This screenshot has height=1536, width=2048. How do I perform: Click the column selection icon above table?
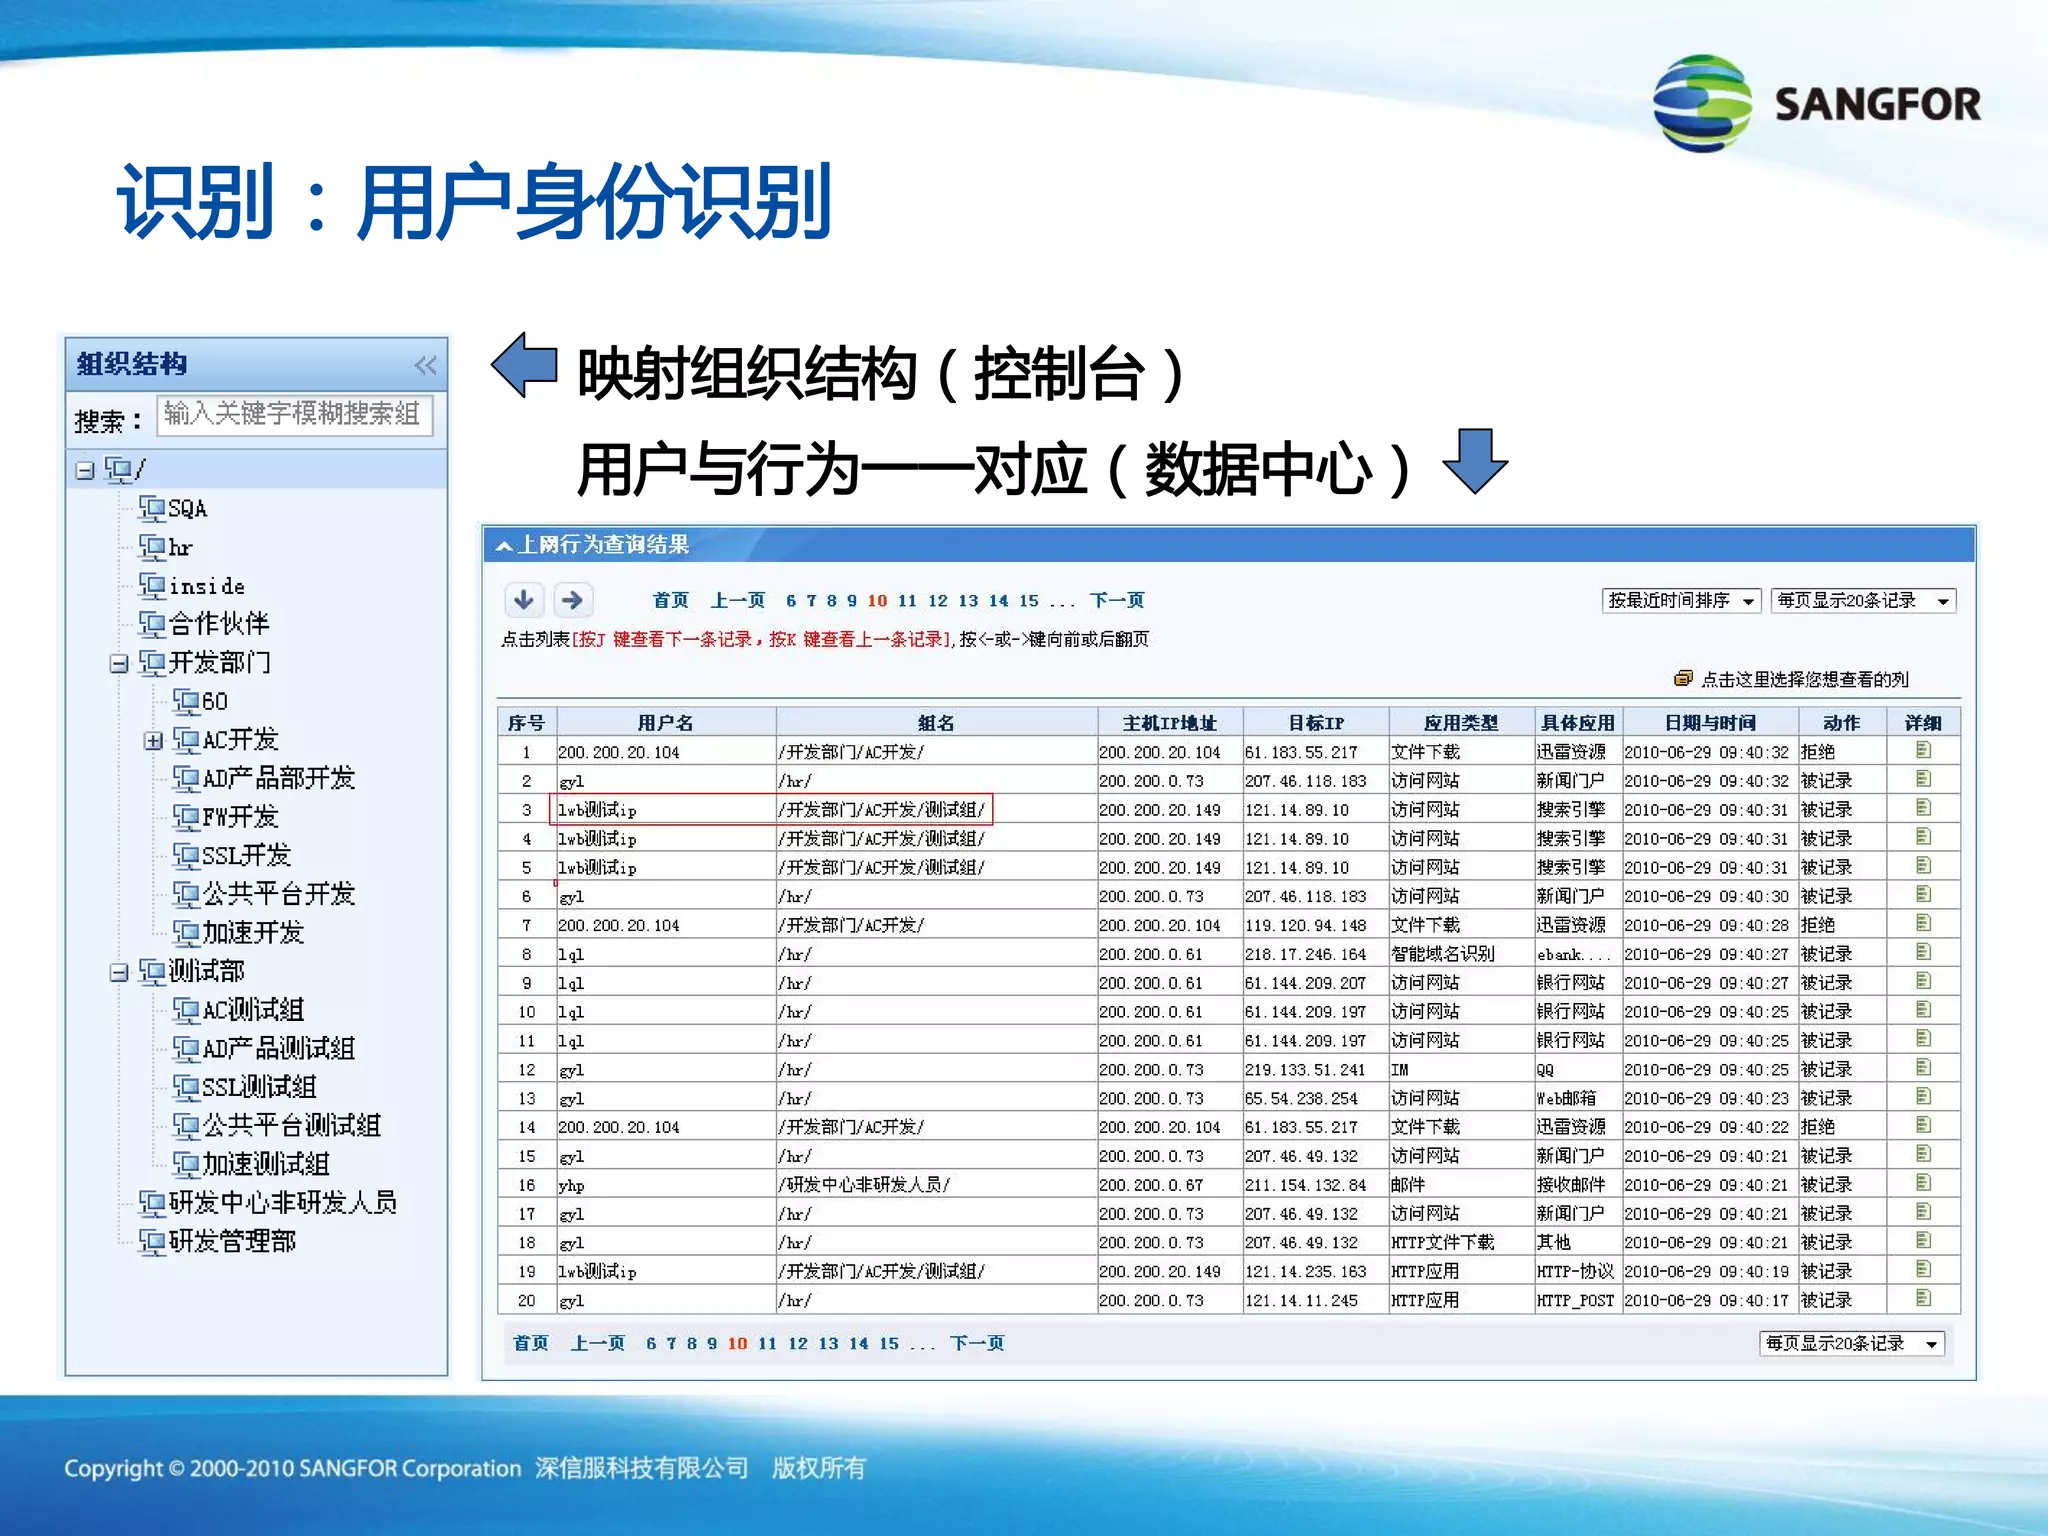pos(1683,679)
